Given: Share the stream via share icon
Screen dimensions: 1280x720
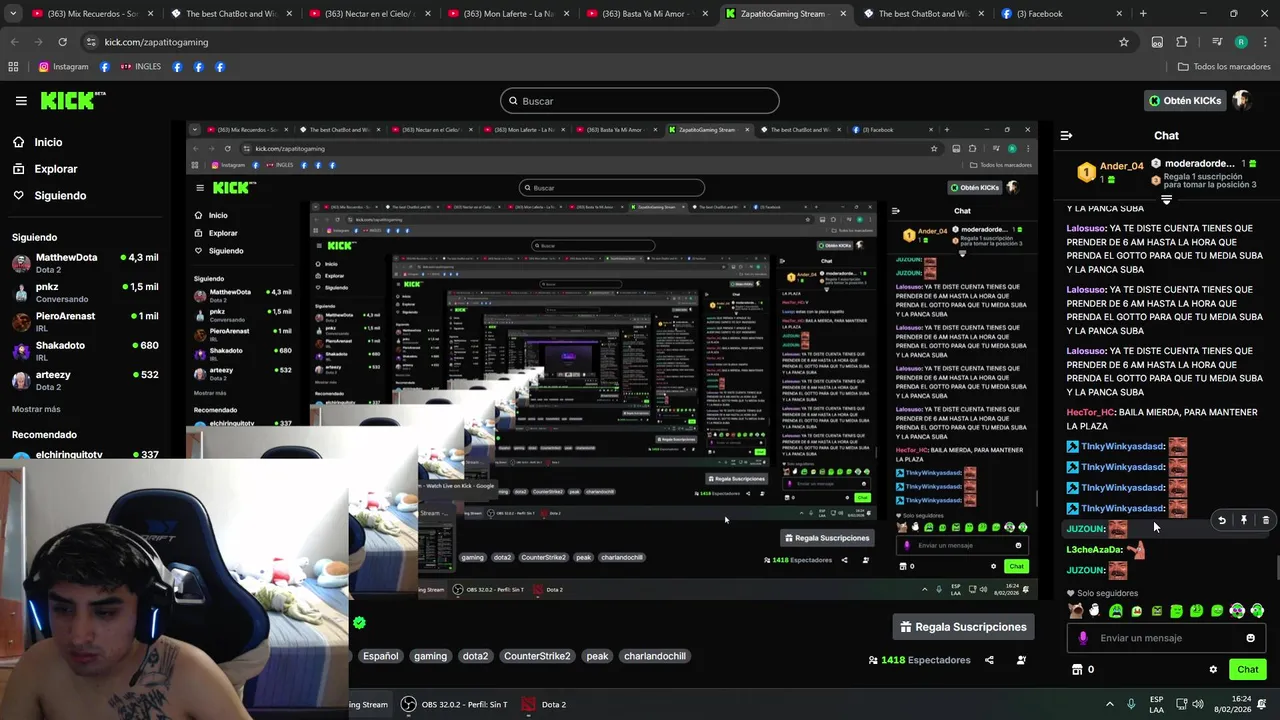Looking at the screenshot, I should [x=989, y=660].
